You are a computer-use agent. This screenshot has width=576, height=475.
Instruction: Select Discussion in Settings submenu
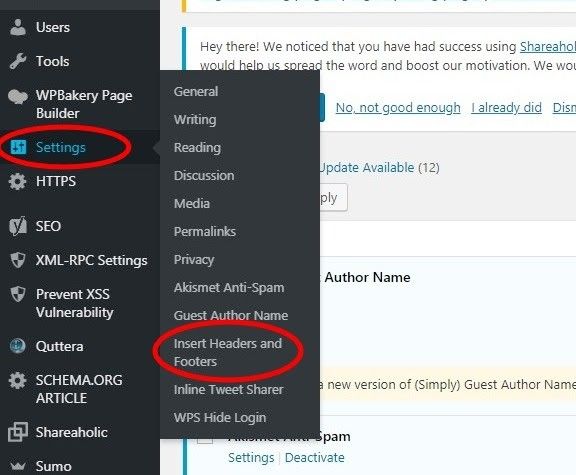pos(204,175)
